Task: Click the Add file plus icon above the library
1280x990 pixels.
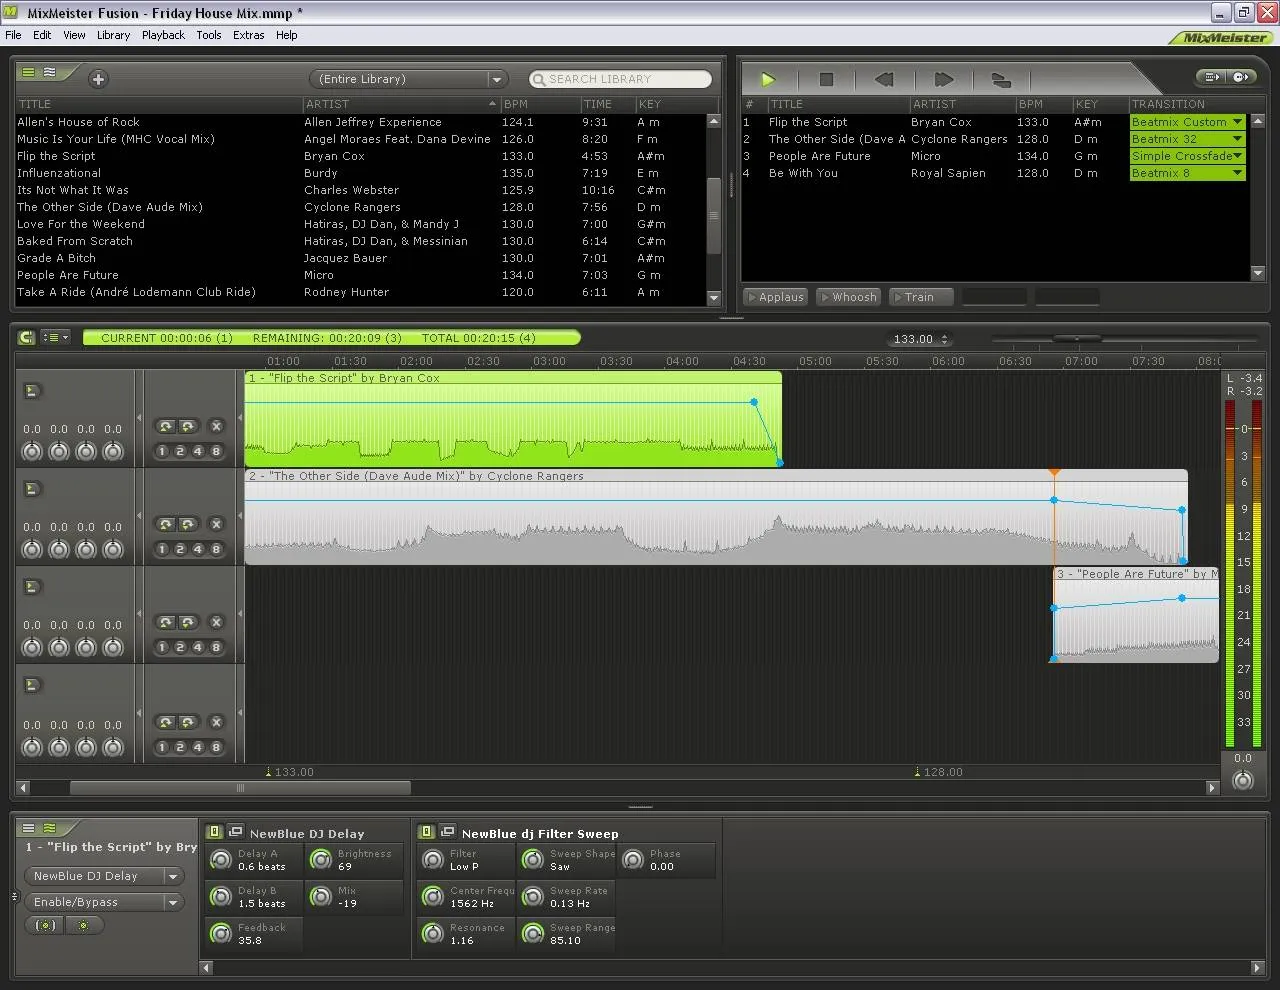Action: (x=98, y=79)
